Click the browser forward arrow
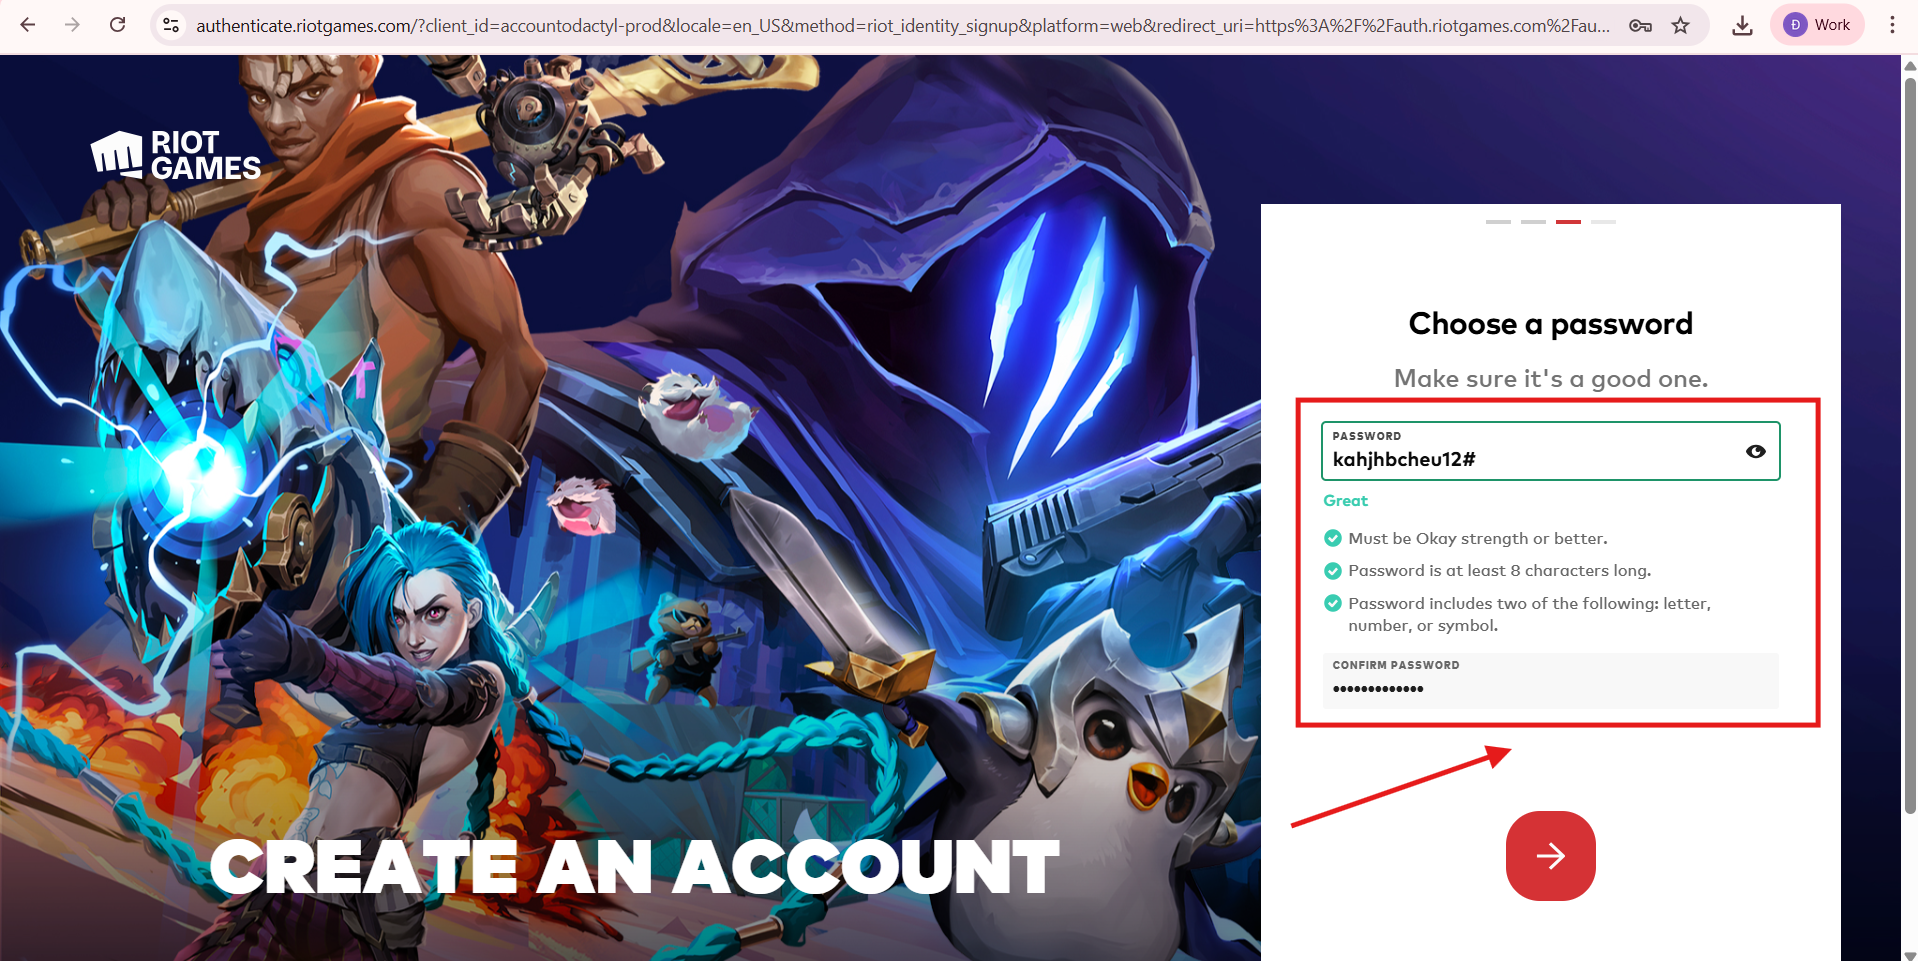This screenshot has height=961, width=1918. 72,25
